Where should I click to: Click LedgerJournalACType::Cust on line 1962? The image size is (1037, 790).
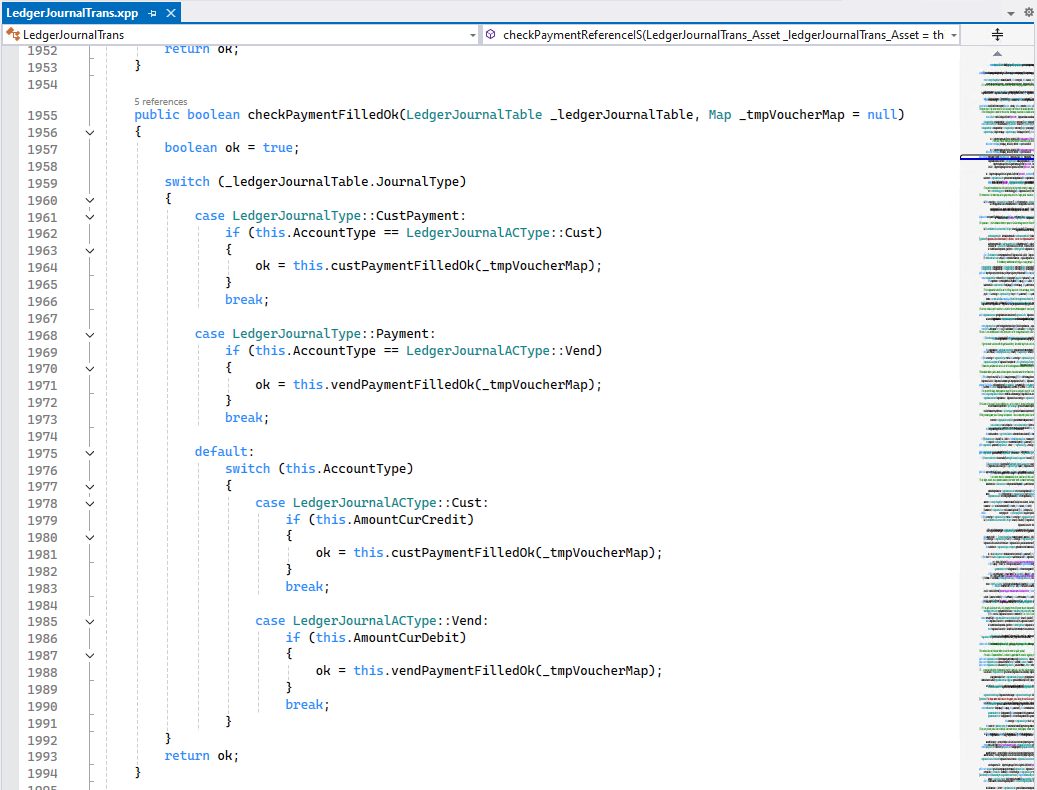pyautogui.click(x=501, y=233)
